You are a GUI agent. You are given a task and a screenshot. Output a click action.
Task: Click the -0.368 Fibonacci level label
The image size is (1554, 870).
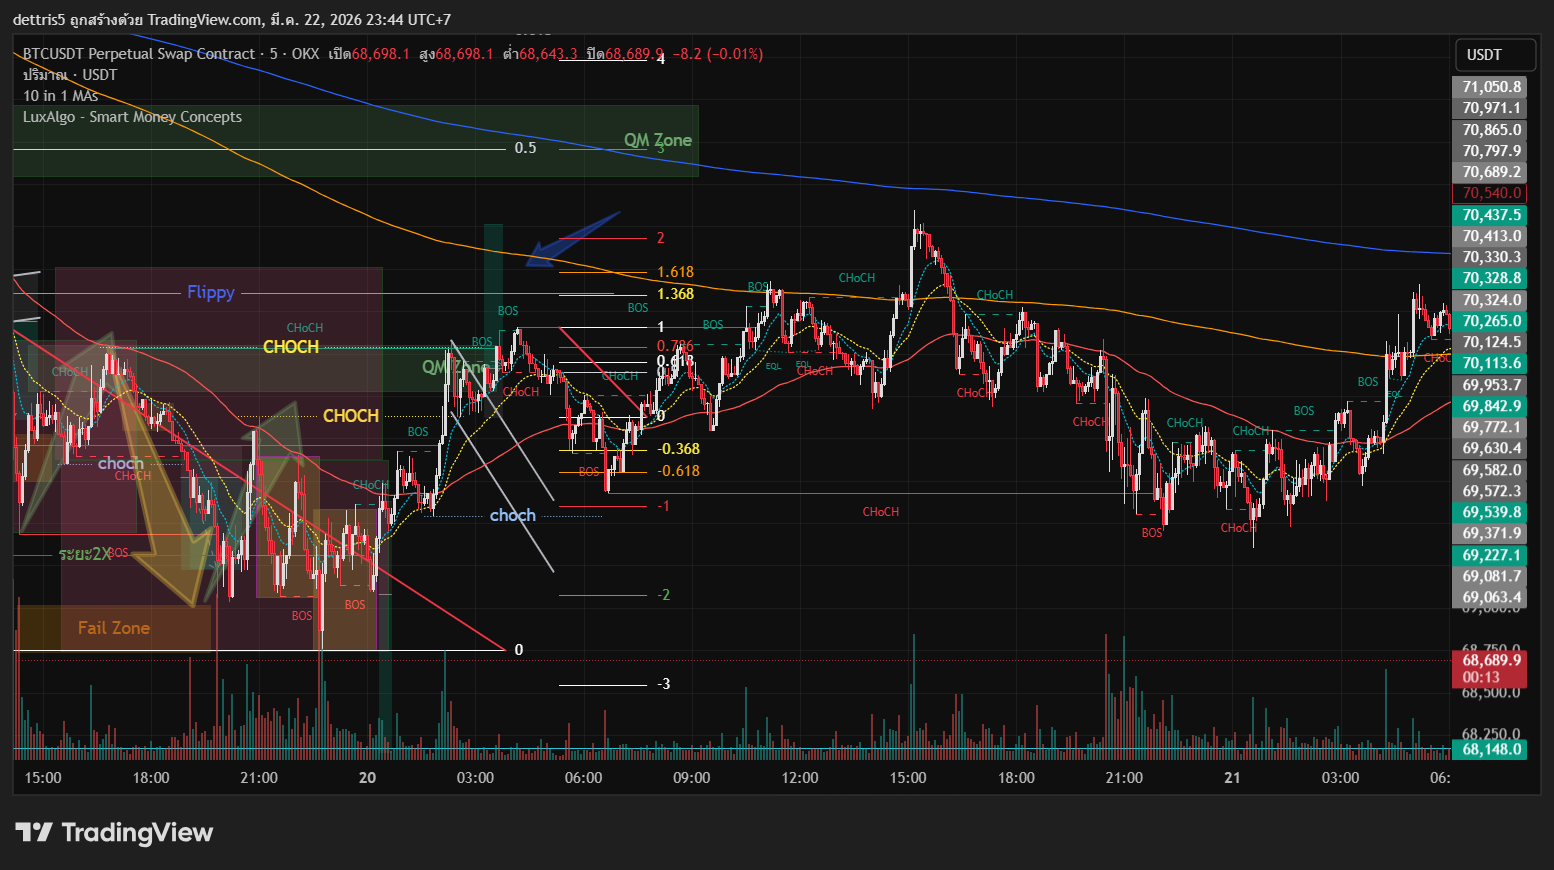[x=678, y=449]
